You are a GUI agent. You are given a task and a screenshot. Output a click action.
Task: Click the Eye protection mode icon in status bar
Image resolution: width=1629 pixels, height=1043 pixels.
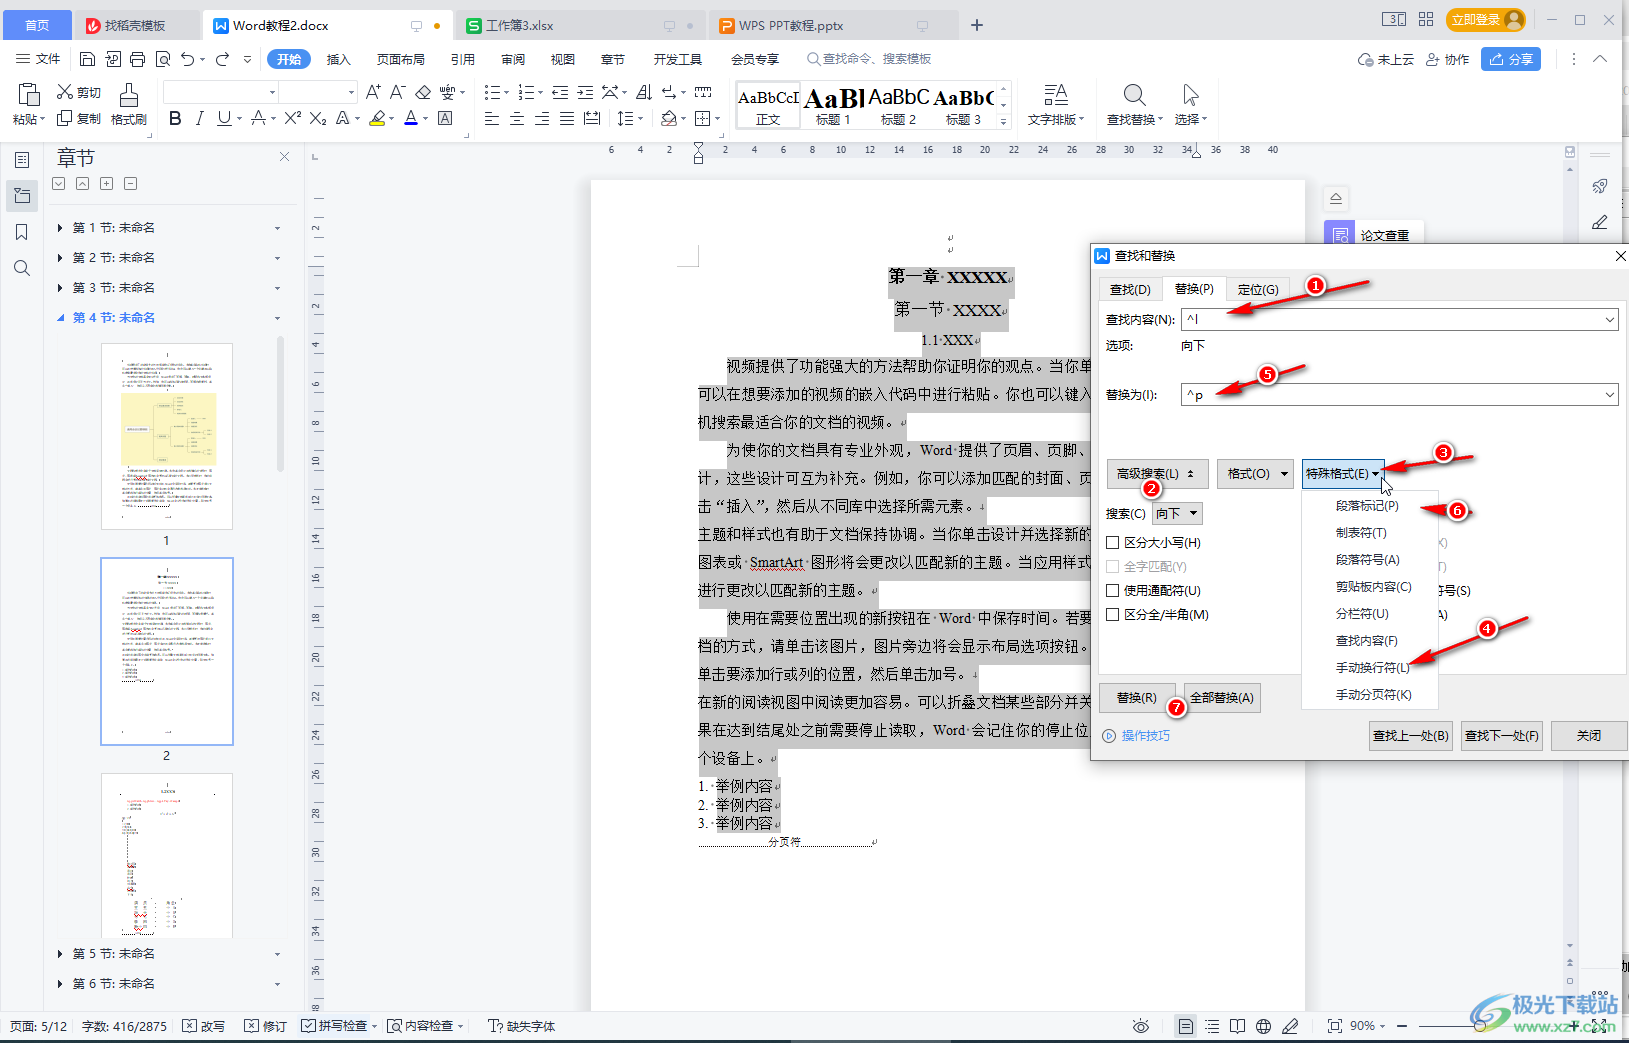tap(1141, 1026)
